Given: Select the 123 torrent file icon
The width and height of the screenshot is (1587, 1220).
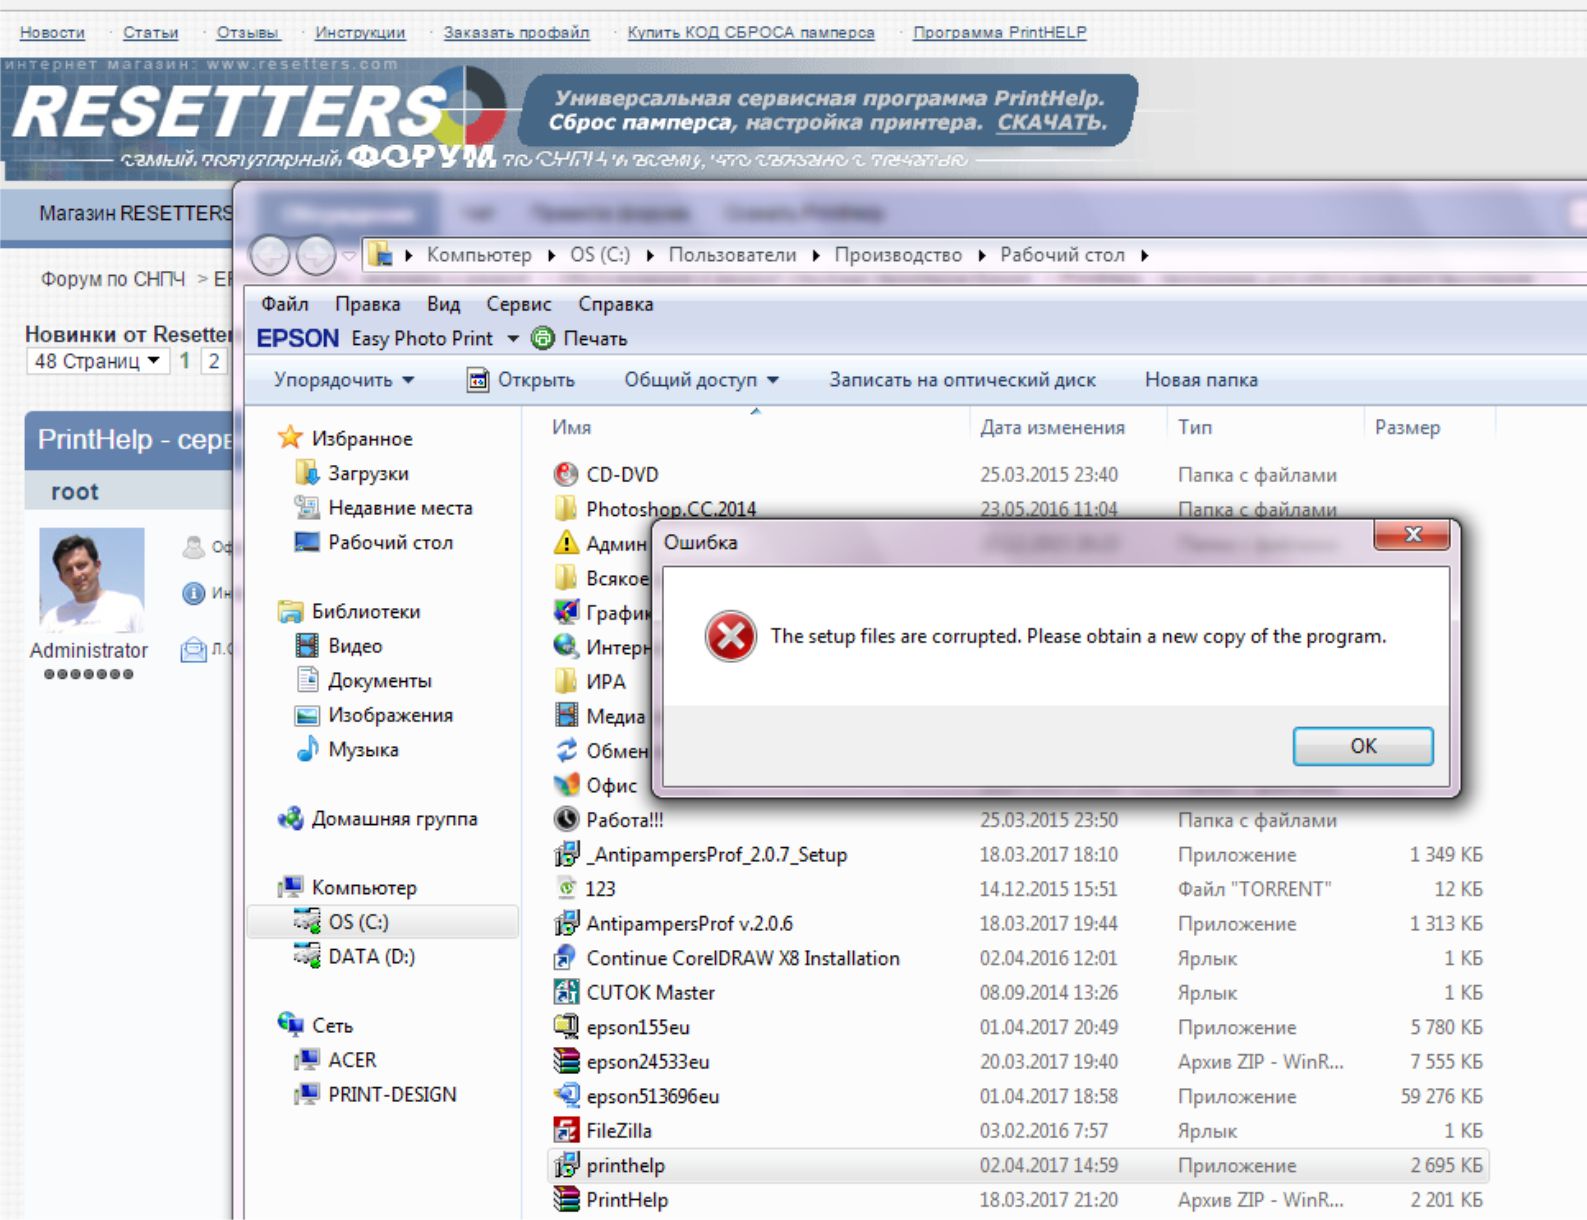Looking at the screenshot, I should tap(566, 888).
